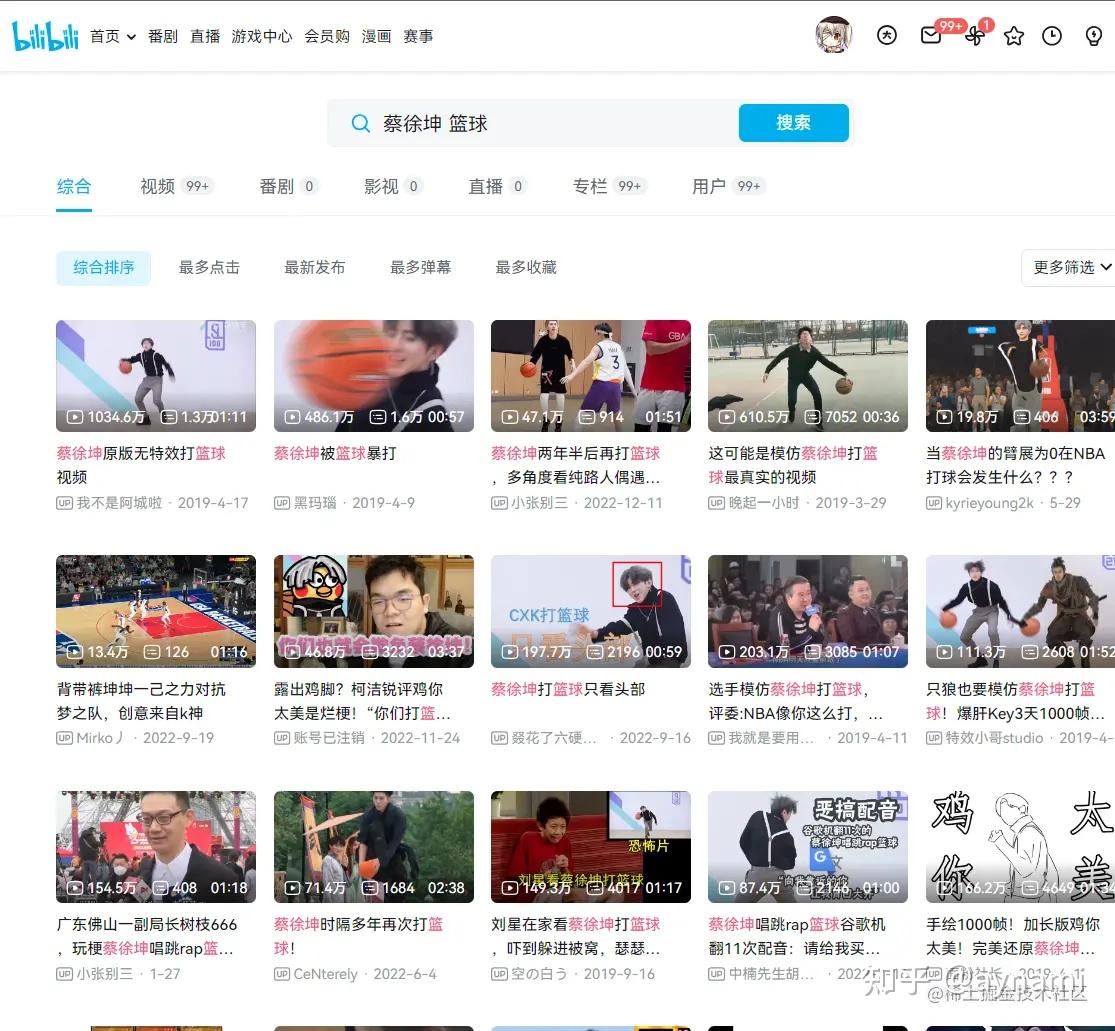Click the blue 搜索 button
The image size is (1115, 1031).
[794, 123]
